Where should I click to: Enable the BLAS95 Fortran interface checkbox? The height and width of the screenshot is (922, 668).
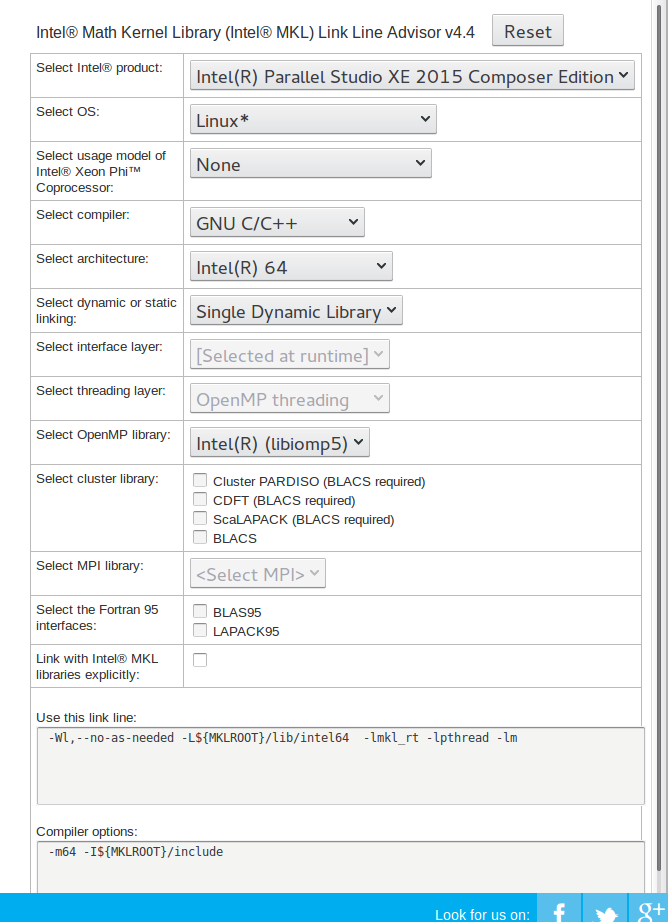[200, 612]
